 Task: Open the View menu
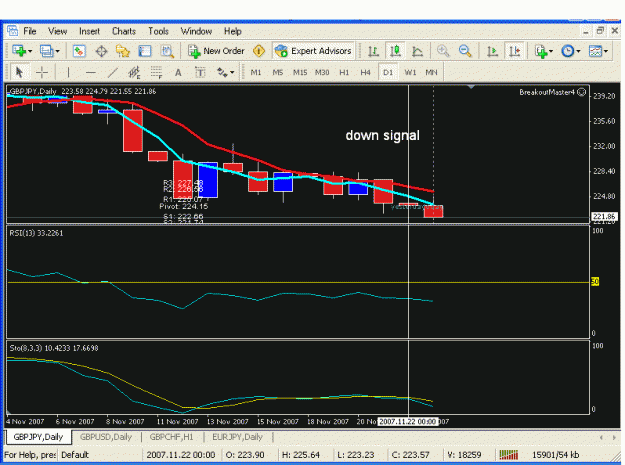click(57, 31)
